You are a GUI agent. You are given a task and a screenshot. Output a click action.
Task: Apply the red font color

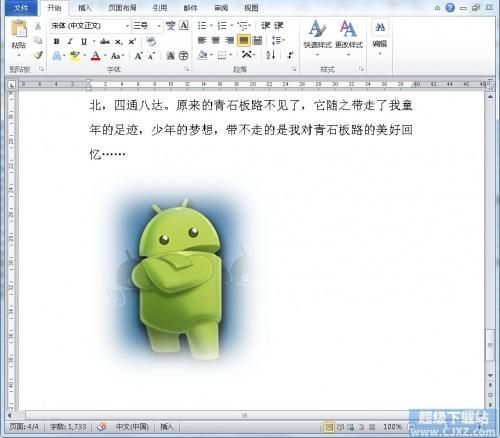[96, 56]
